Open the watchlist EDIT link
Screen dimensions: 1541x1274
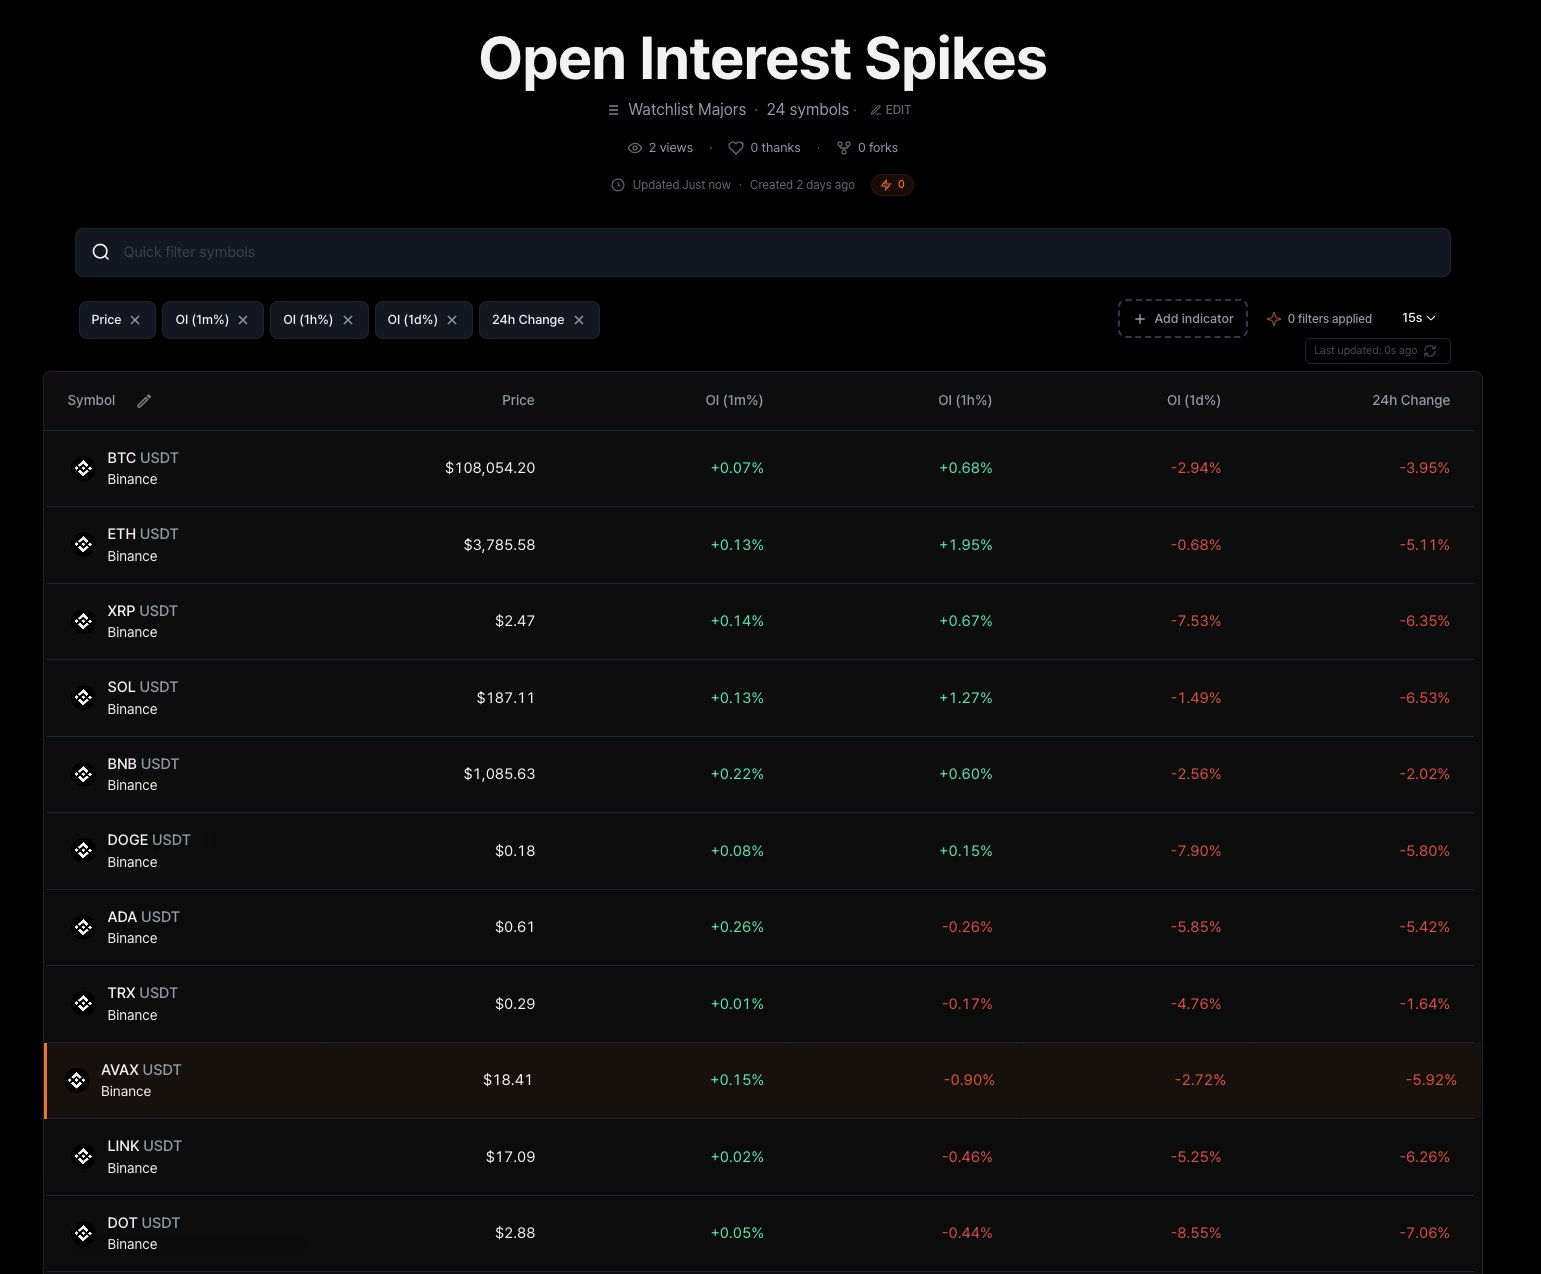pyautogui.click(x=891, y=110)
